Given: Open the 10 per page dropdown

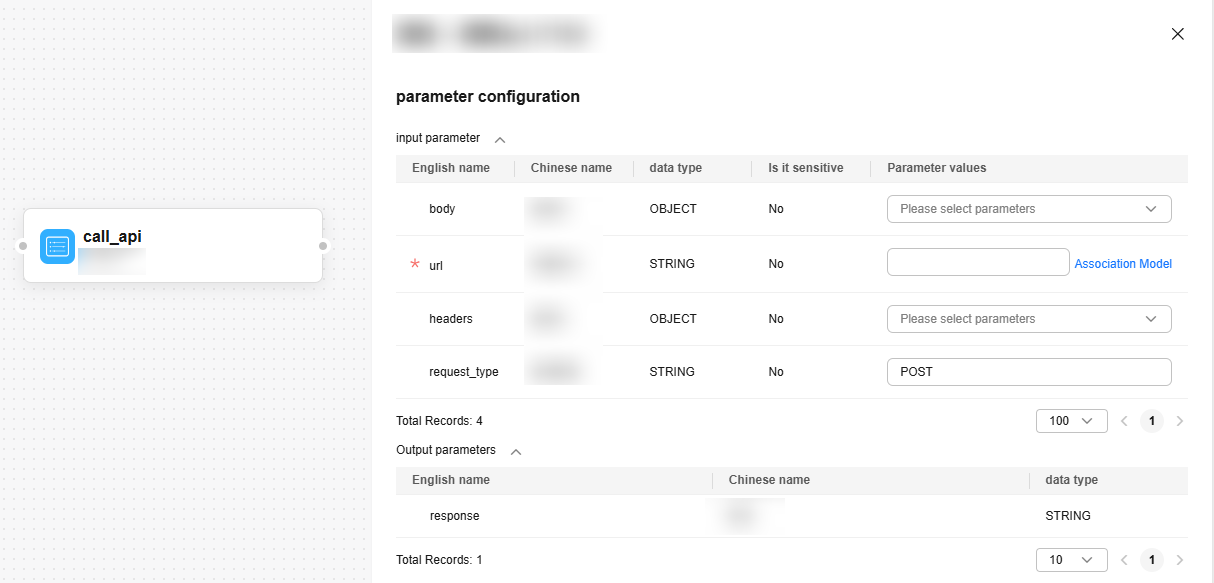Looking at the screenshot, I should (x=1071, y=560).
